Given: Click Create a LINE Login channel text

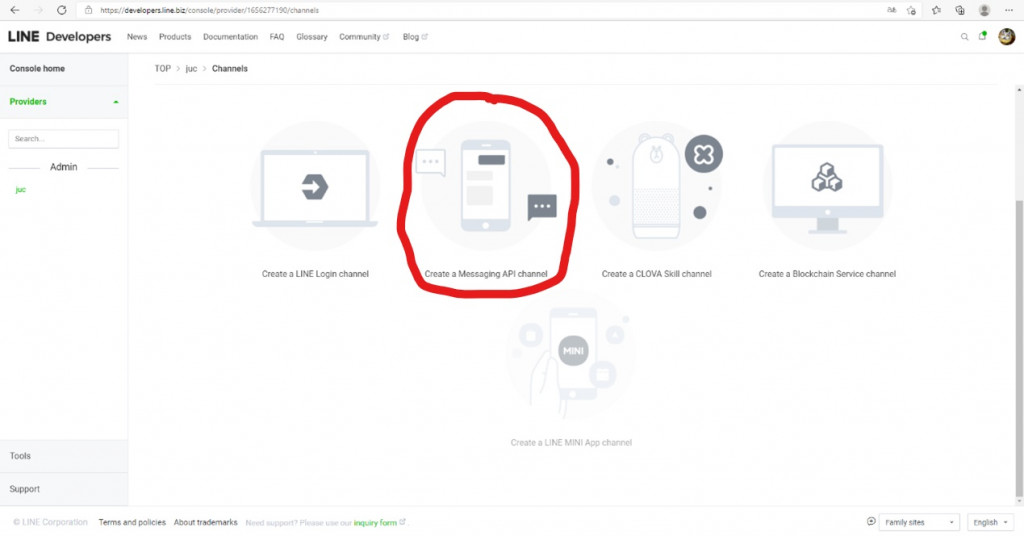Looking at the screenshot, I should click(x=315, y=274).
